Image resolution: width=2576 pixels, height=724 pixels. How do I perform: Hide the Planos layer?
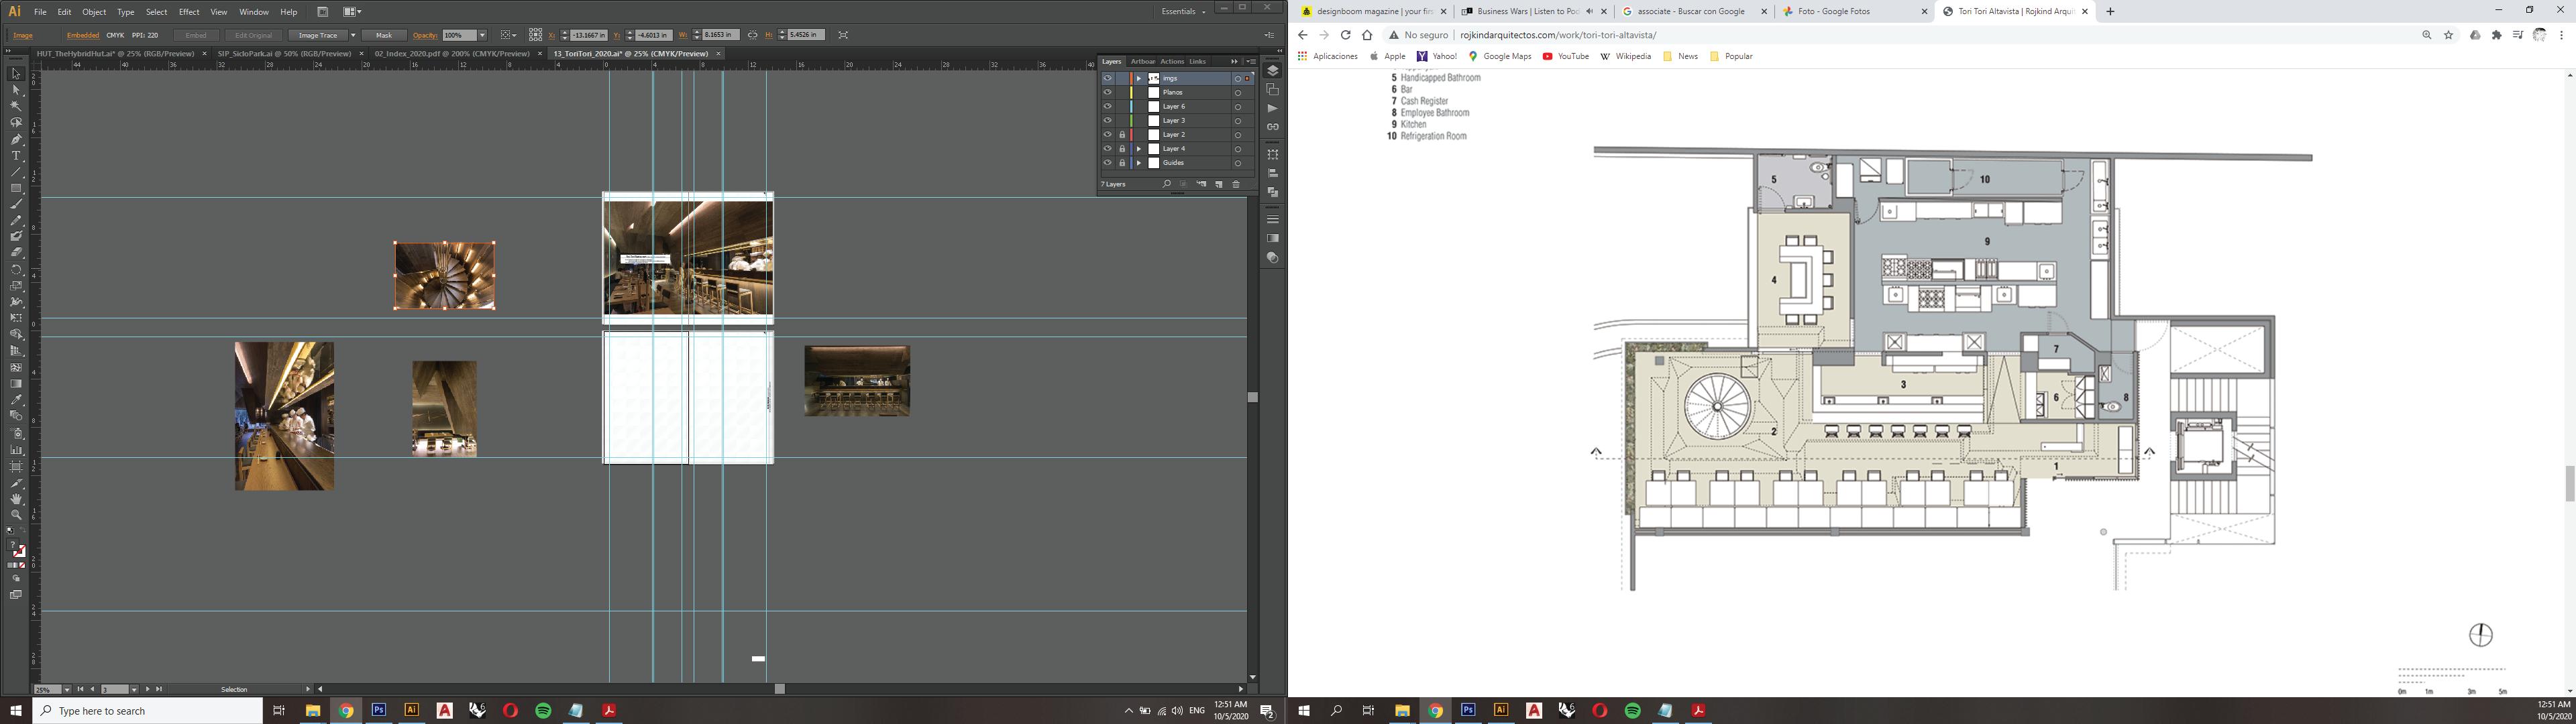click(1107, 92)
